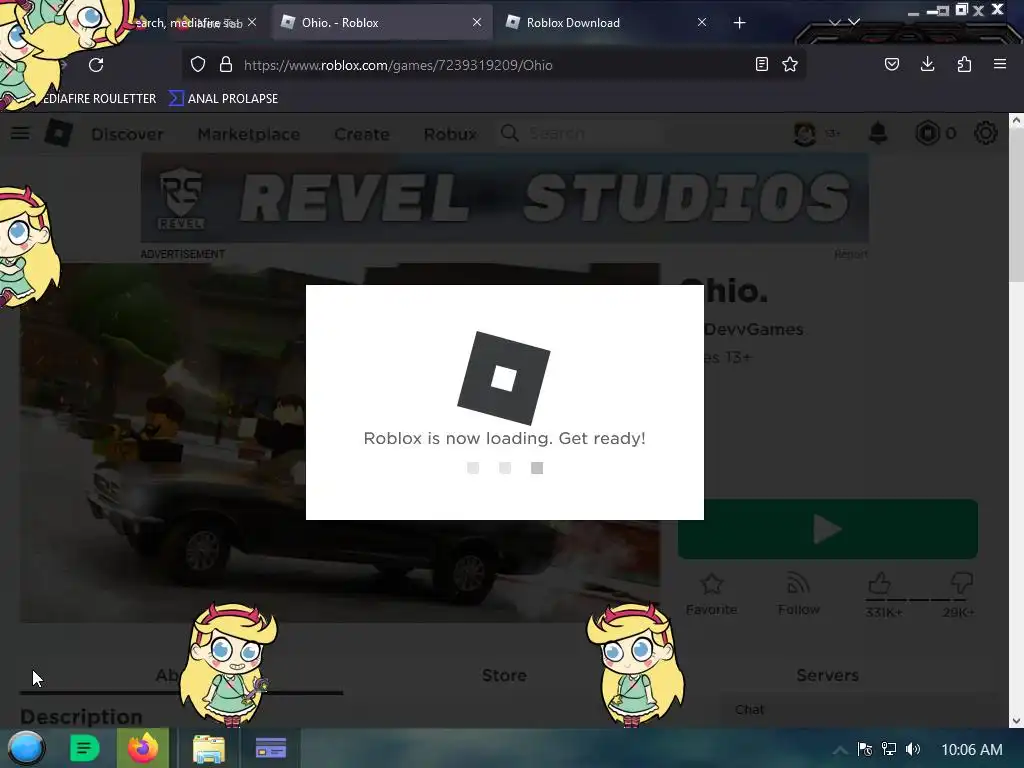The image size is (1024, 768).
Task: Click the Roblox search field
Action: pos(581,133)
